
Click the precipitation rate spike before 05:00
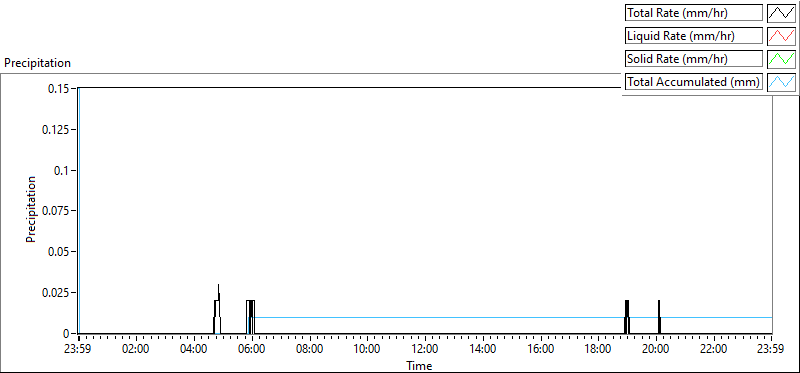tap(217, 309)
